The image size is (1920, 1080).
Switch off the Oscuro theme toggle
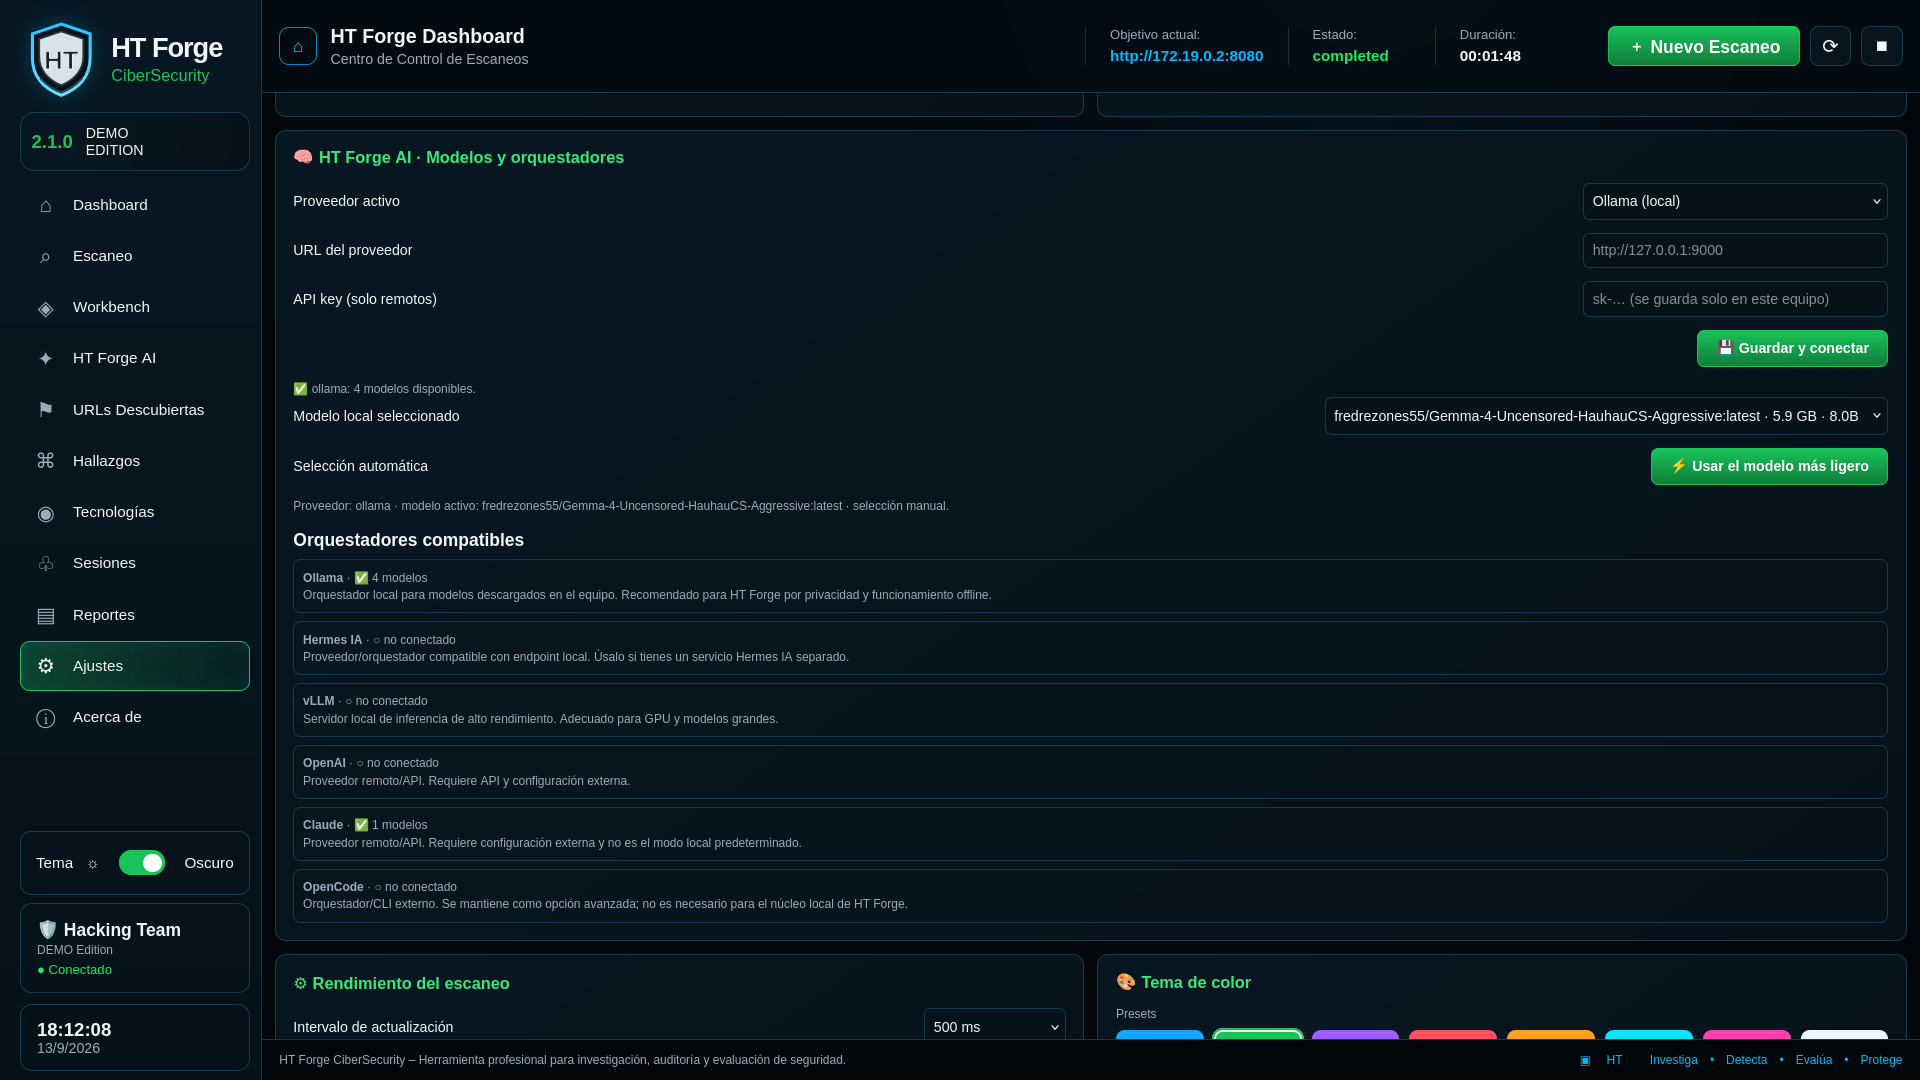tap(142, 863)
